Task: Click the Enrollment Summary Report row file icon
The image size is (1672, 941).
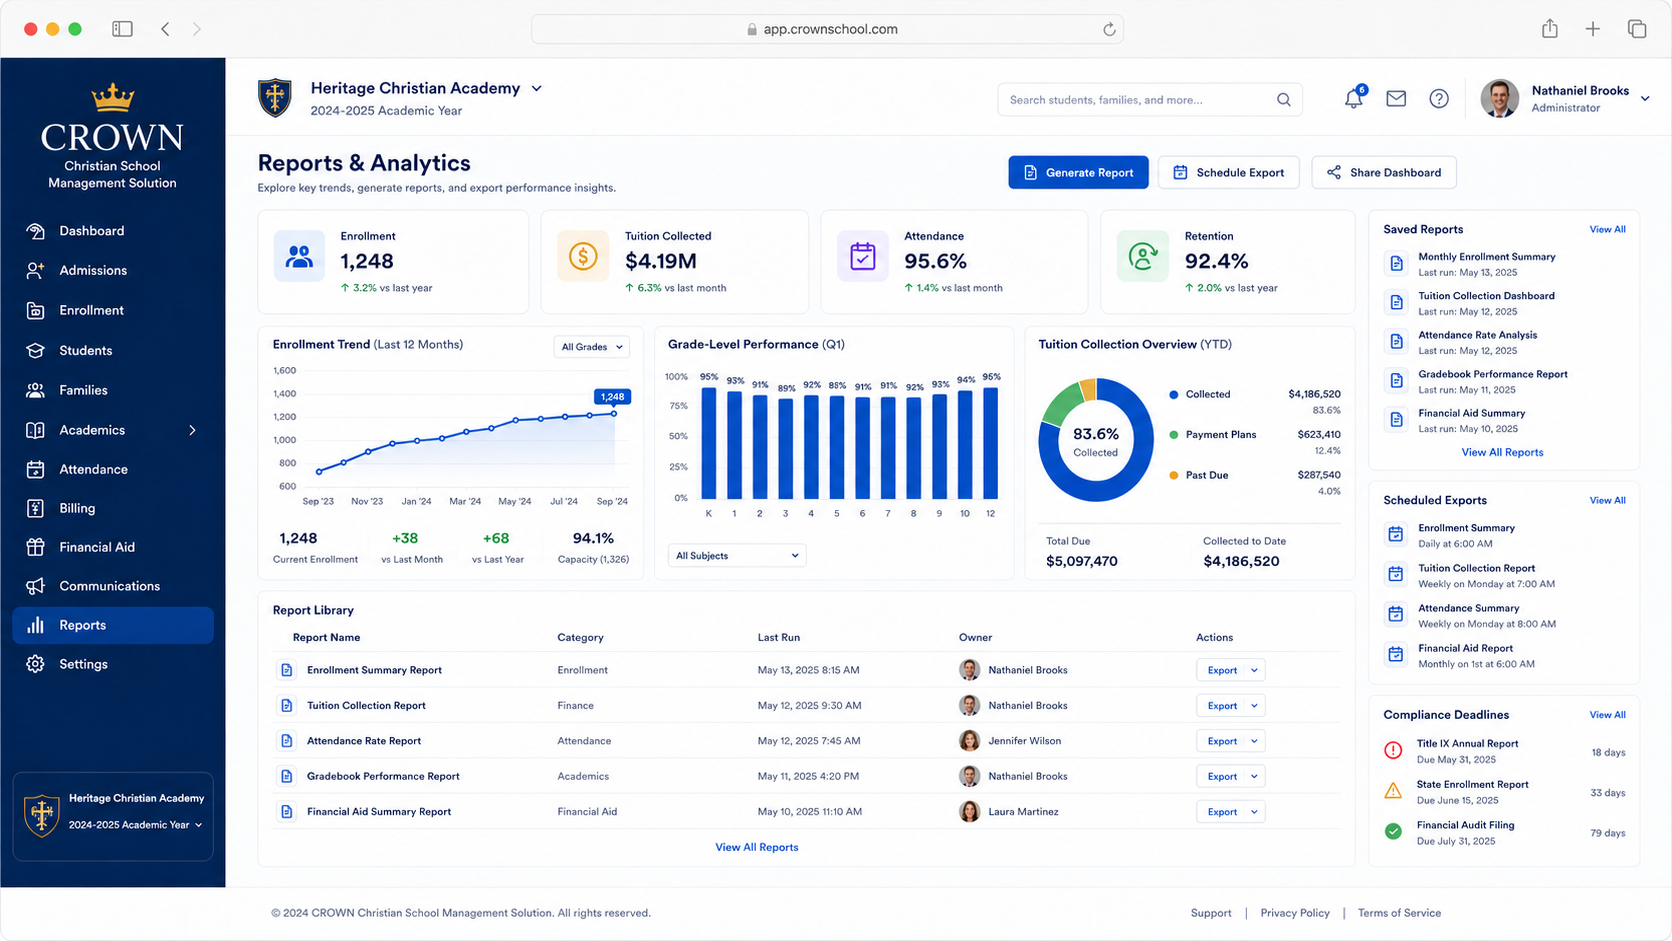Action: point(287,670)
